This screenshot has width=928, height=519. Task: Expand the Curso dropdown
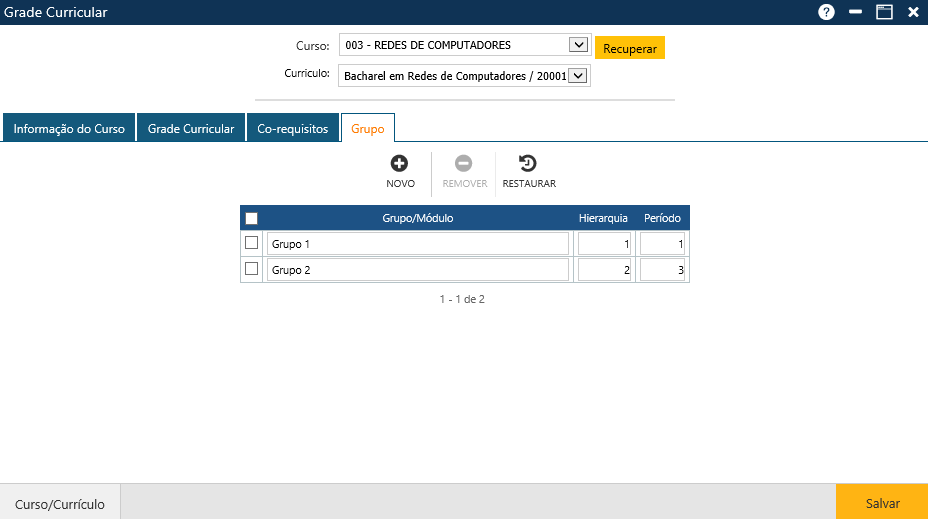(x=577, y=45)
